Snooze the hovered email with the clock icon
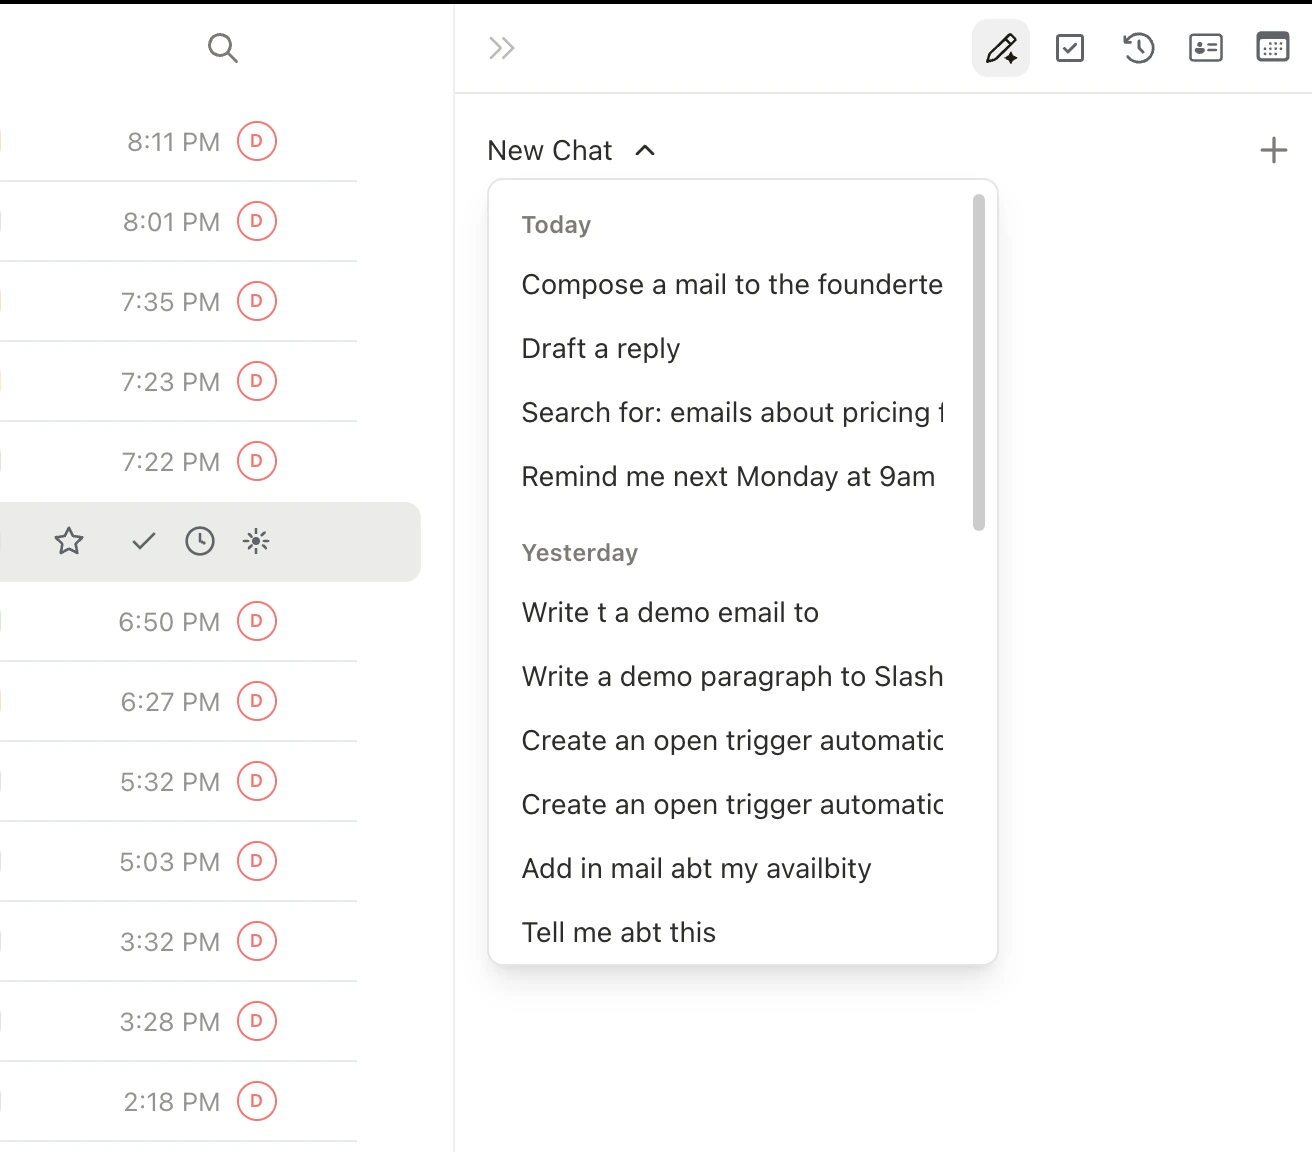The height and width of the screenshot is (1152, 1312). (199, 541)
